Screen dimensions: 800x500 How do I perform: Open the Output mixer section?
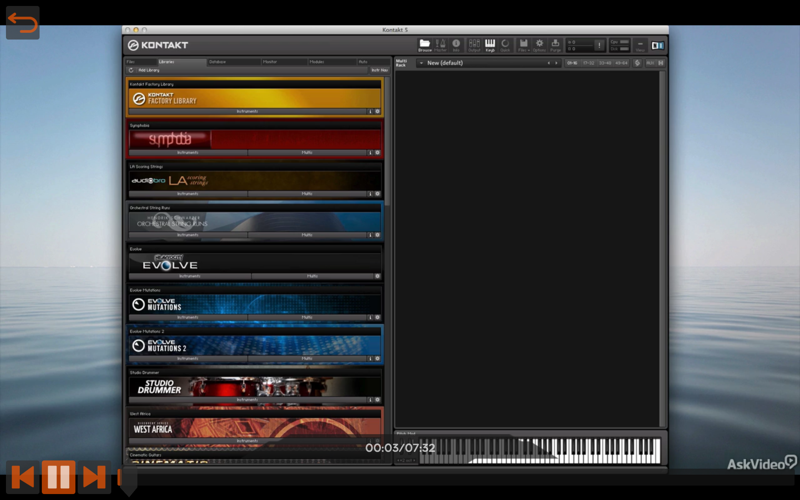[474, 45]
